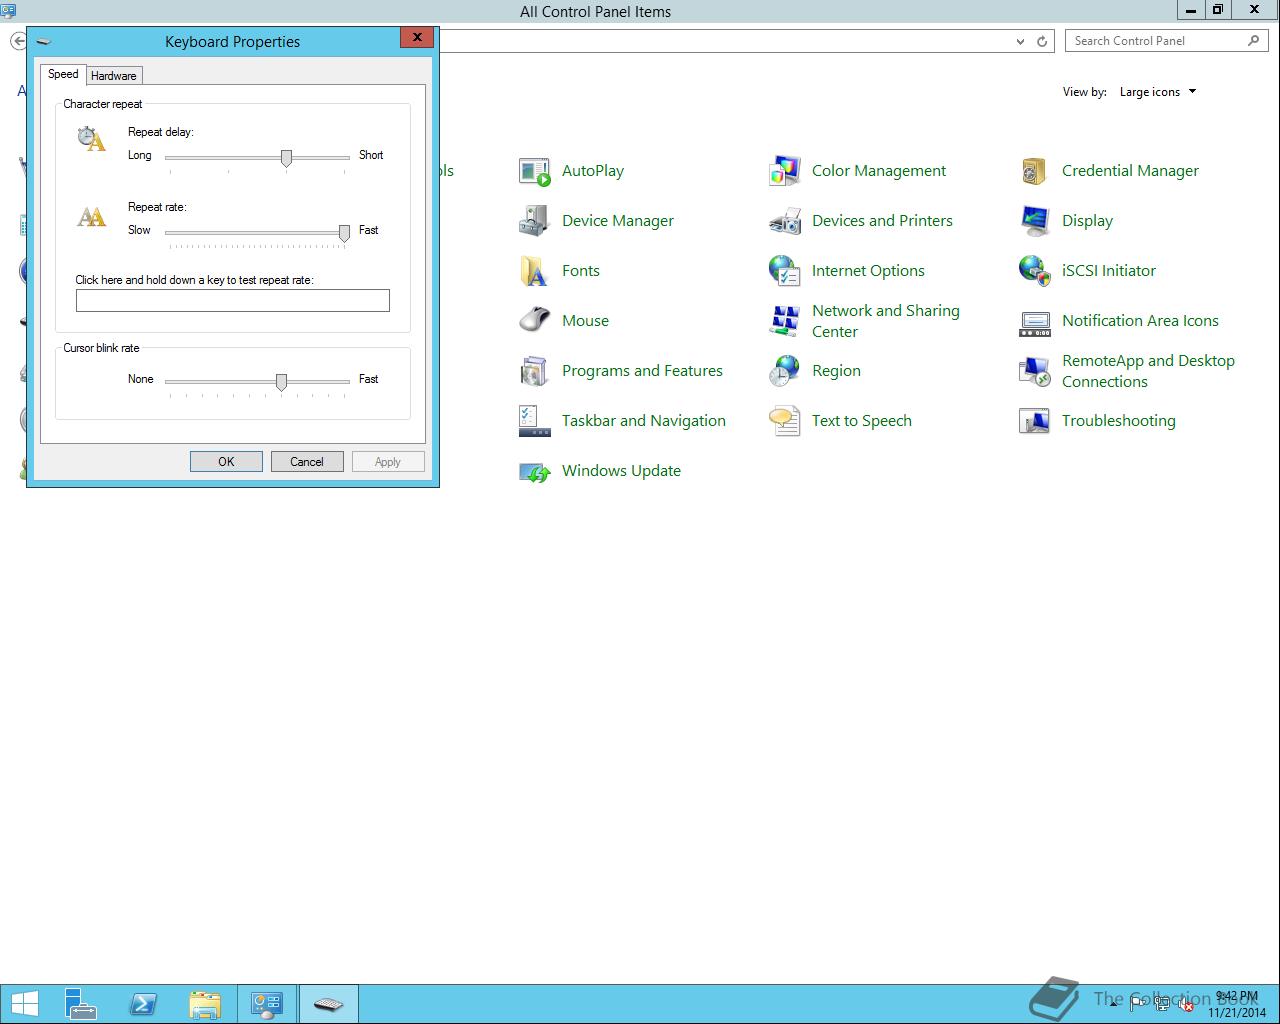Switch to the Control Panel taskbar item
Image resolution: width=1280 pixels, height=1024 pixels.
267,1004
